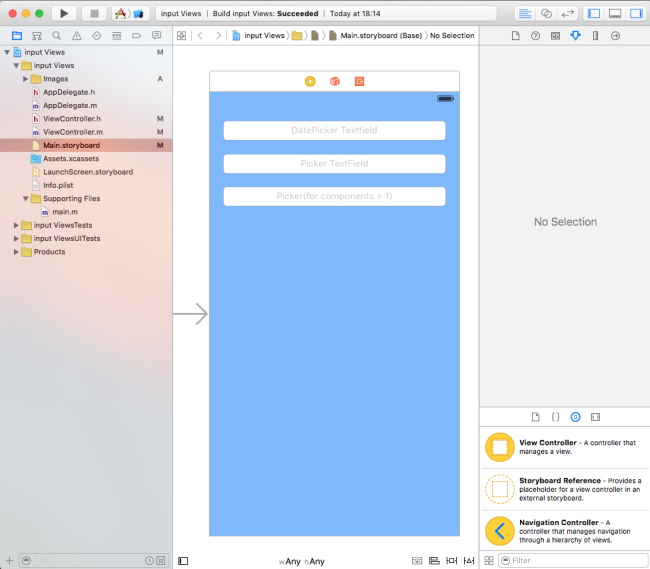Show the Standard editor
This screenshot has height=569, width=650.
tap(525, 13)
